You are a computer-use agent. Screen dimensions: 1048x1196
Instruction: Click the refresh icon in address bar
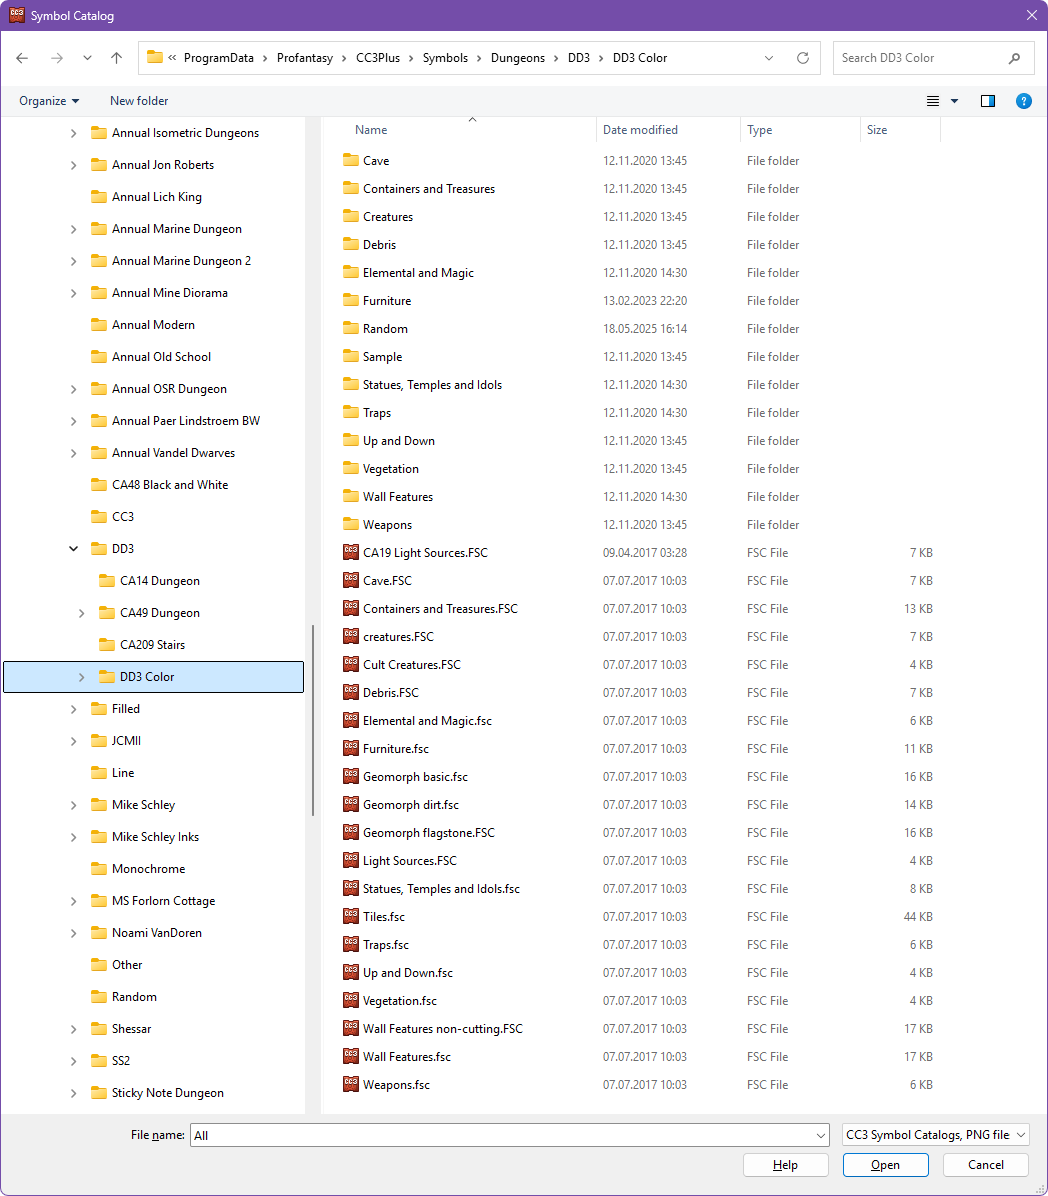(x=802, y=58)
